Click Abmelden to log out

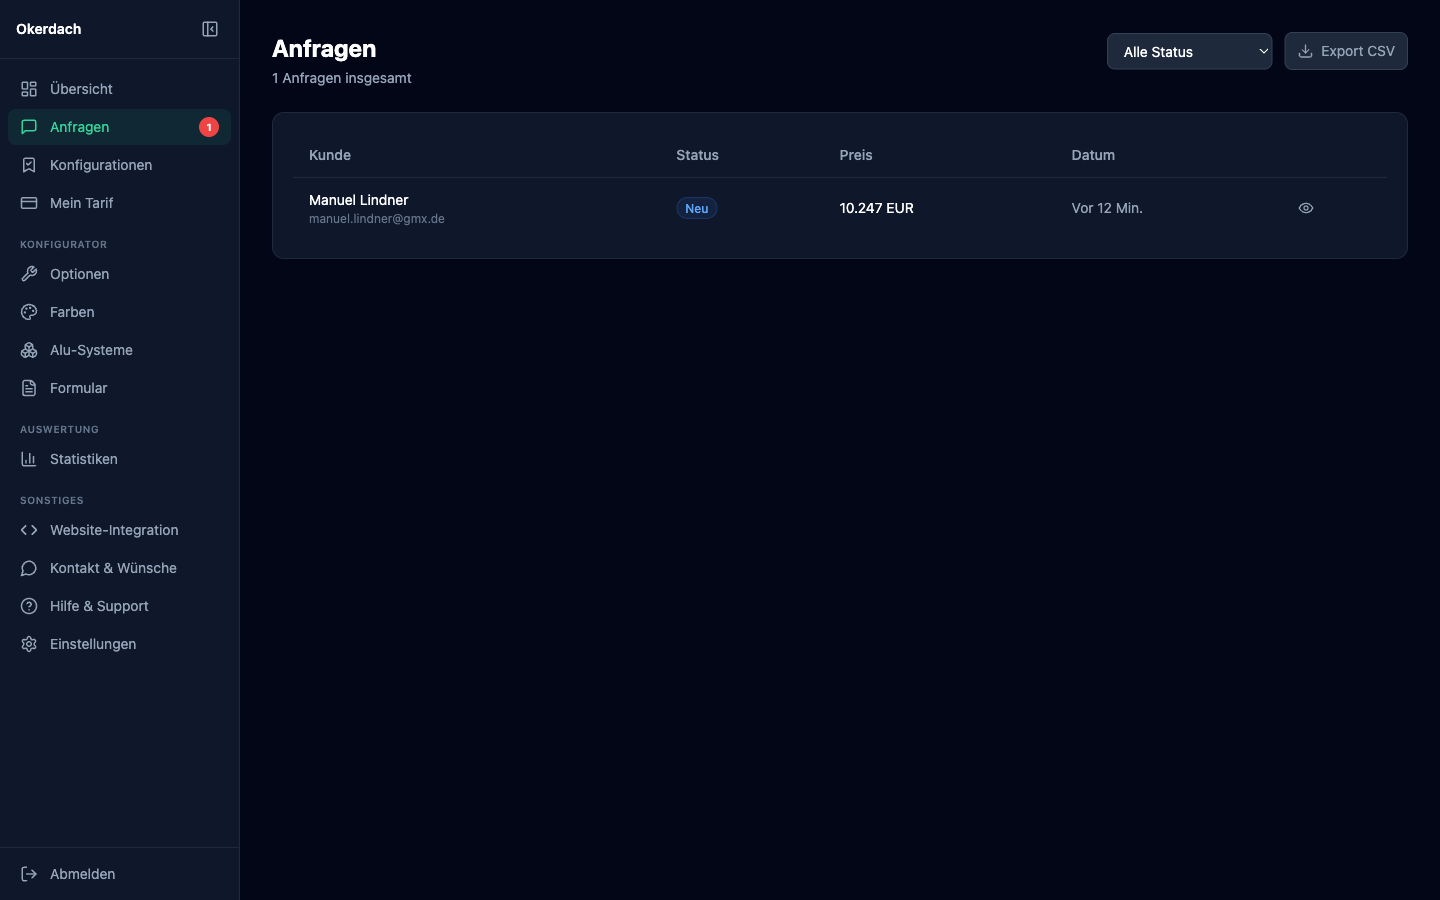point(82,874)
